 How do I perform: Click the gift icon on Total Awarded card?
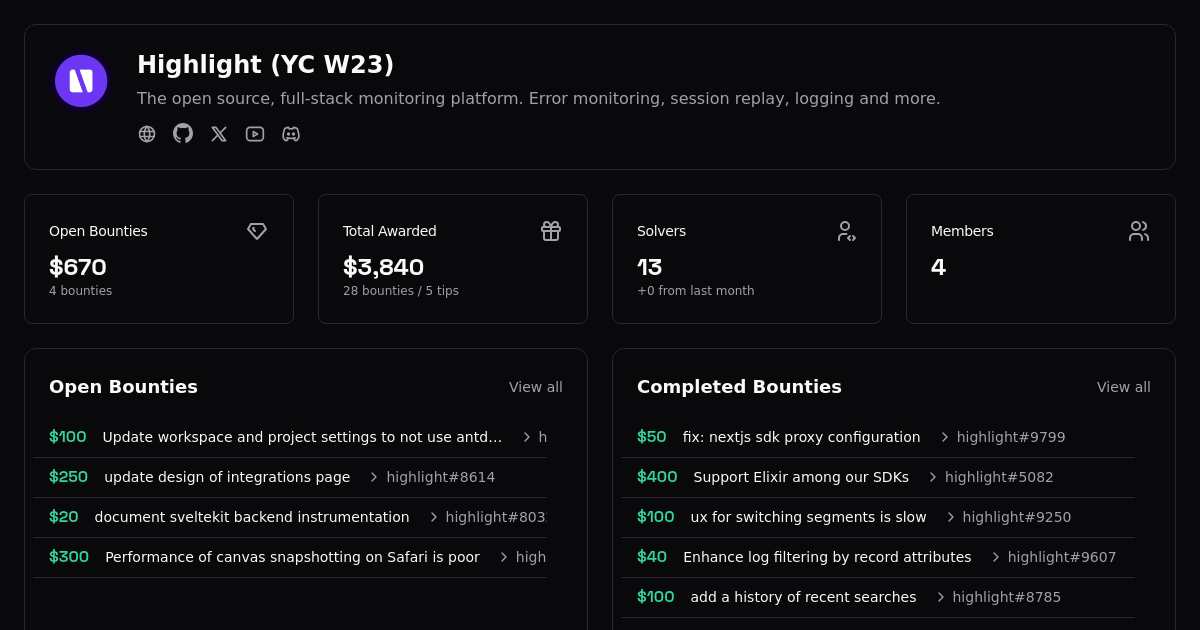tap(551, 231)
